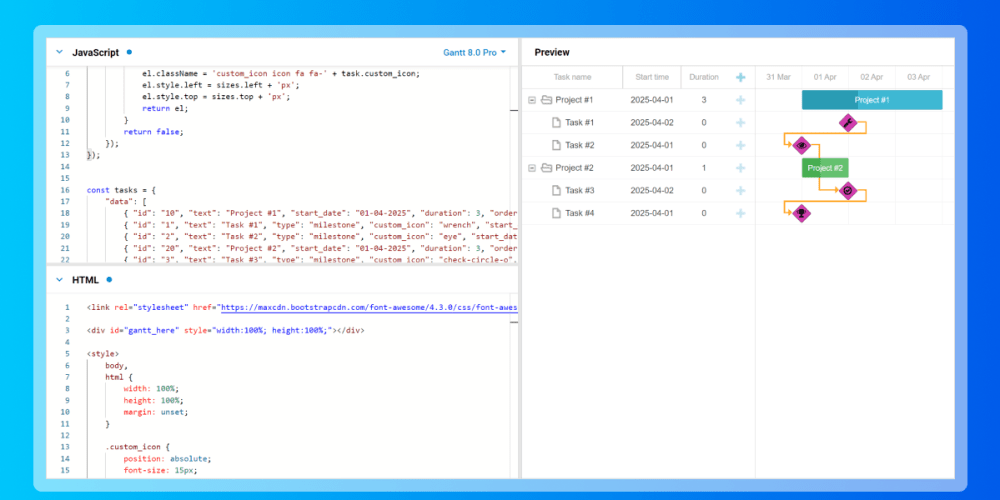Screen dimensions: 1000x500
Task: Click JavaScript line number 16
Action: (x=65, y=190)
